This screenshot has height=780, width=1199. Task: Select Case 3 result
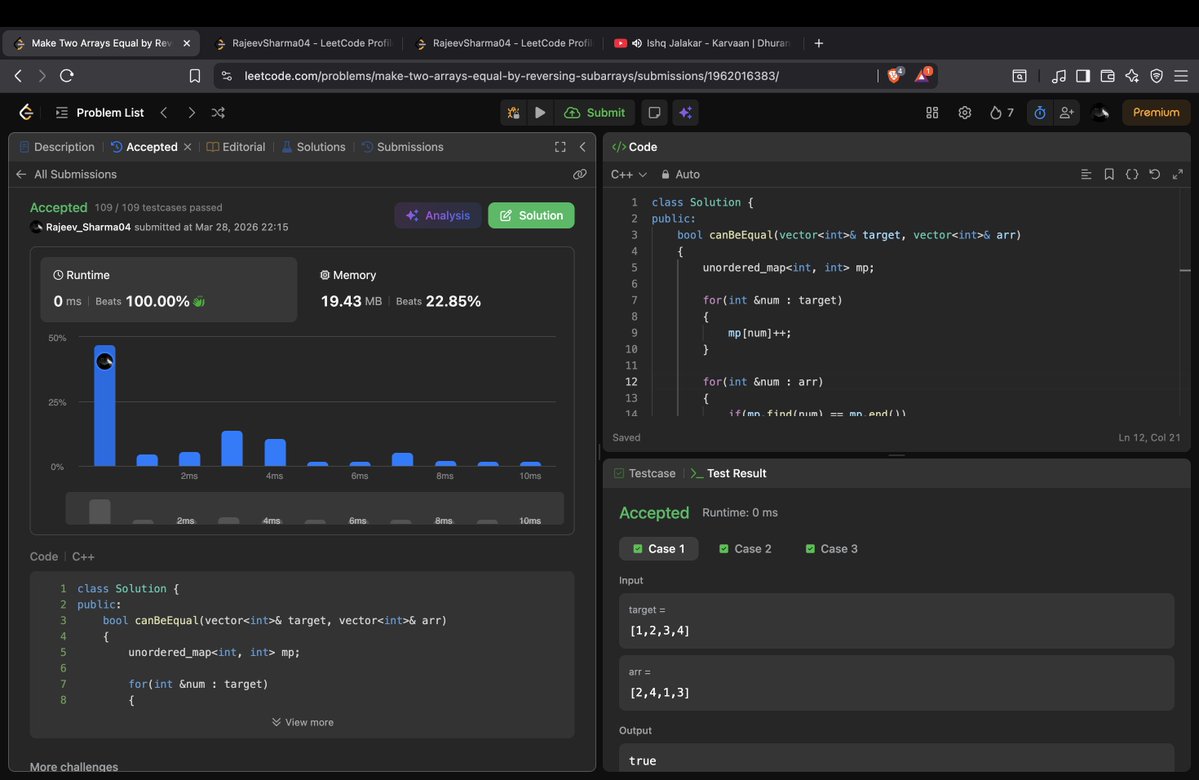point(831,548)
